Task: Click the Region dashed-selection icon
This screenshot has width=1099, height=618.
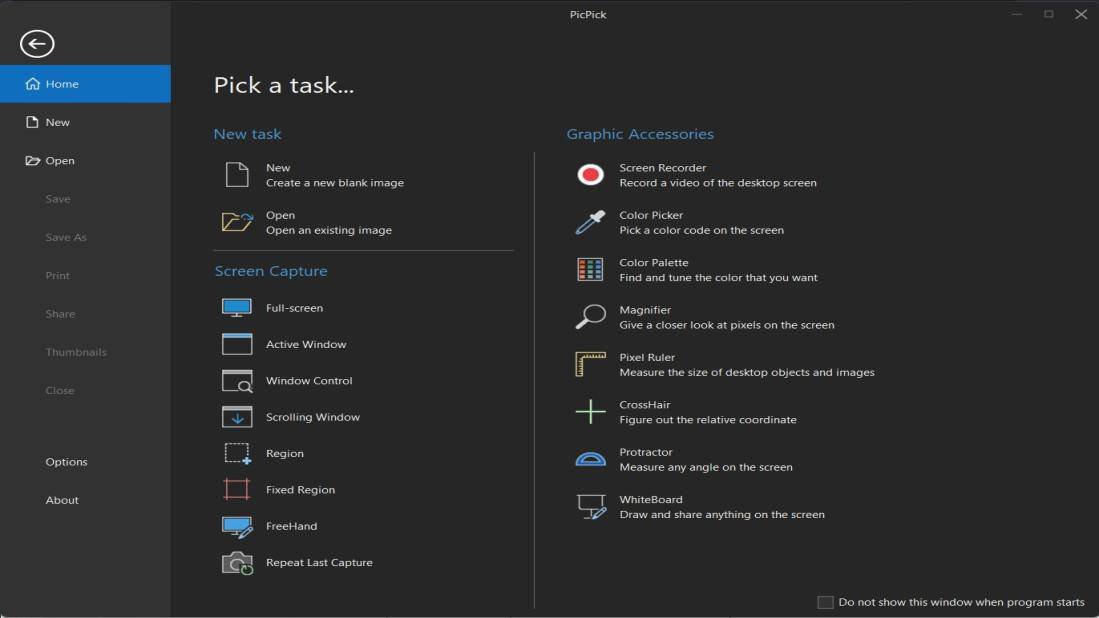Action: 238,453
